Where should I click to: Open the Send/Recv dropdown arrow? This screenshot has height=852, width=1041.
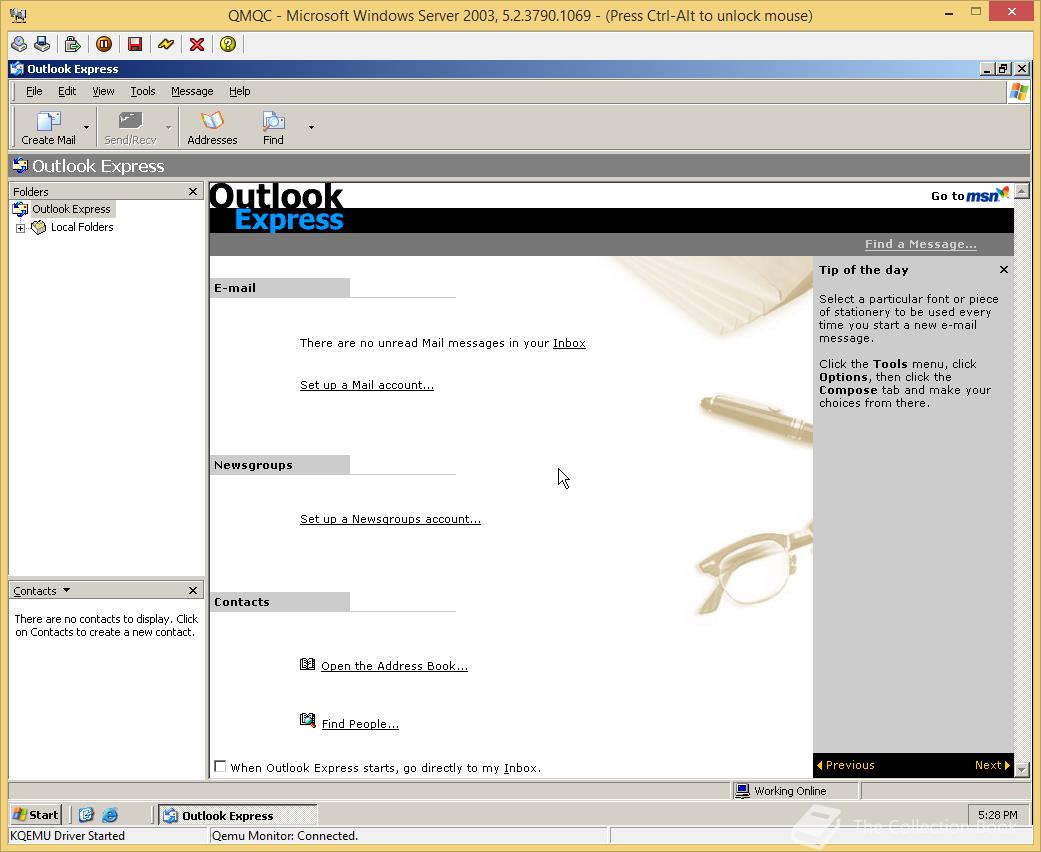tap(169, 128)
